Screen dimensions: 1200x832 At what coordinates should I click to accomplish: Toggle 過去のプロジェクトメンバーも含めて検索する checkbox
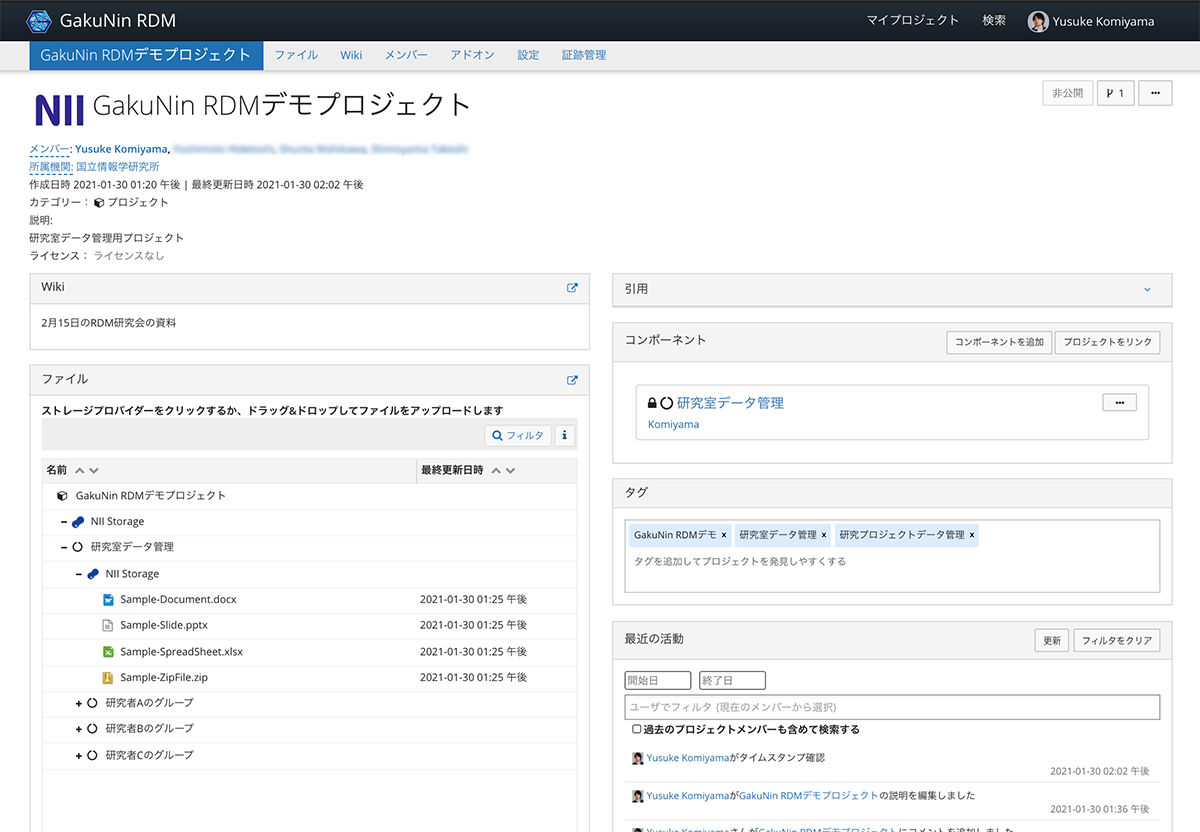pos(637,730)
